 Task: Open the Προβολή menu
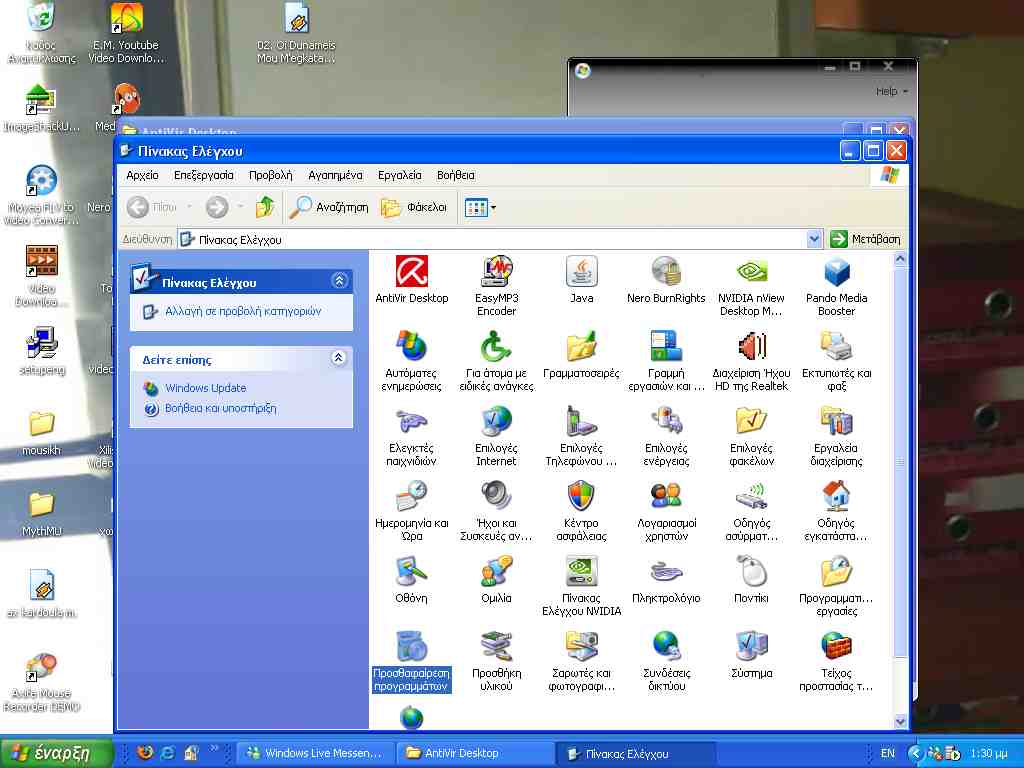tap(270, 175)
